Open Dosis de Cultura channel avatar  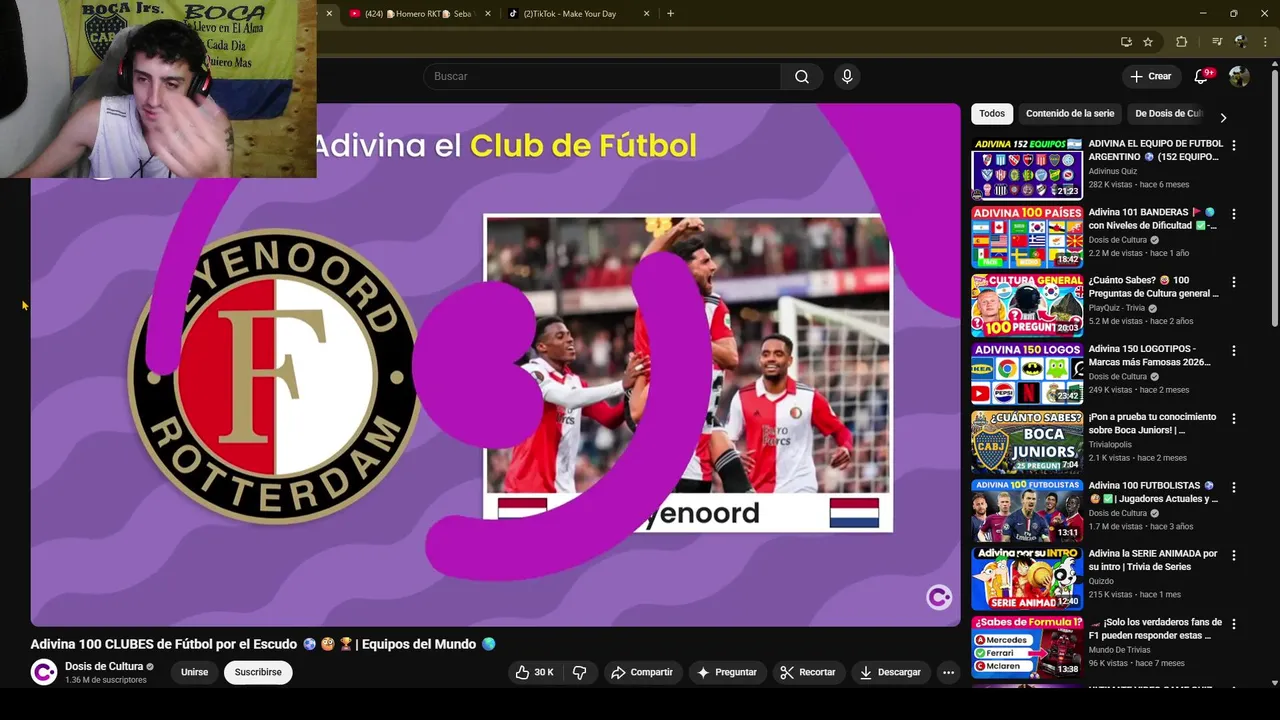coord(44,672)
